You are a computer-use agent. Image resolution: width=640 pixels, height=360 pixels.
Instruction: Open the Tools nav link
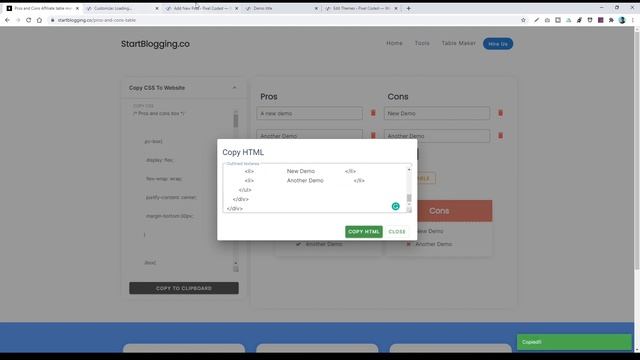click(x=422, y=43)
